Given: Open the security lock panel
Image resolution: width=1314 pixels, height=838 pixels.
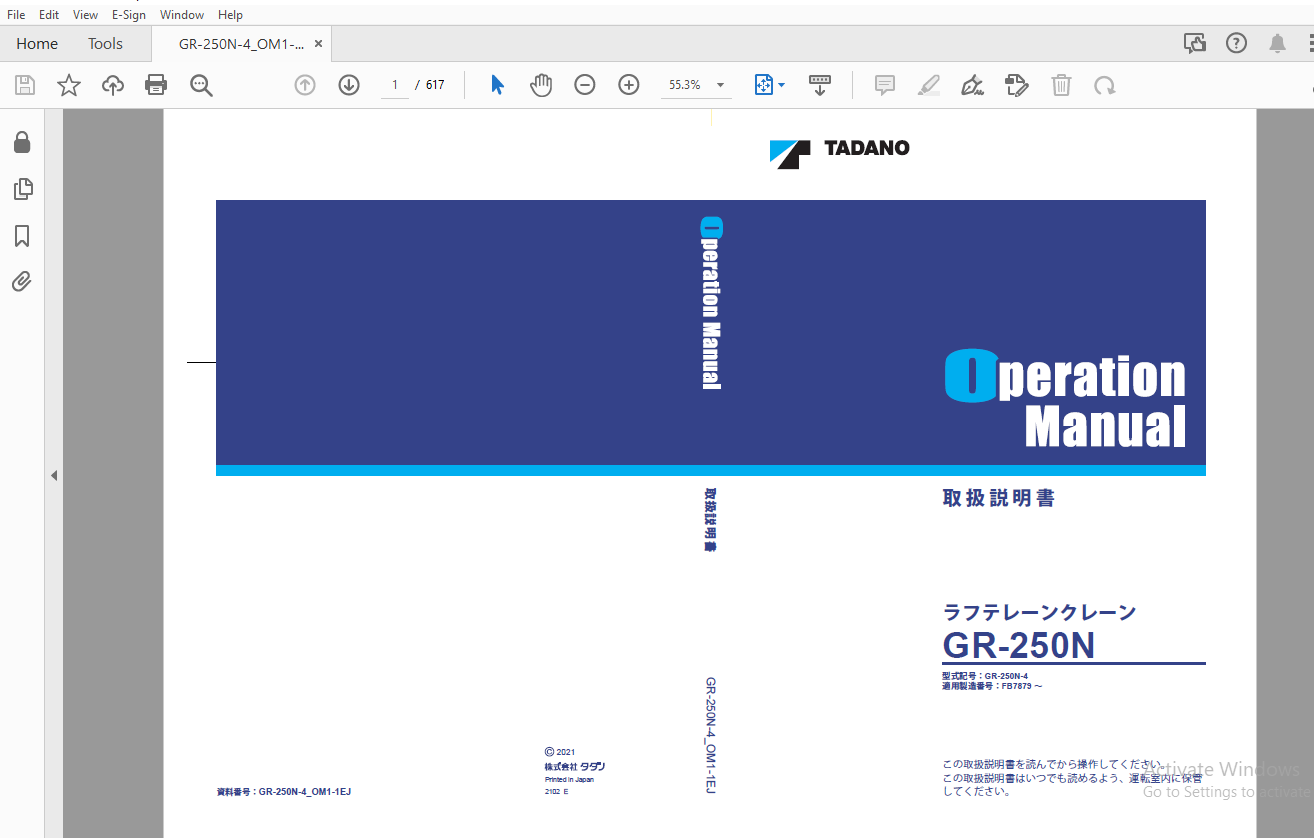Looking at the screenshot, I should click(x=22, y=142).
